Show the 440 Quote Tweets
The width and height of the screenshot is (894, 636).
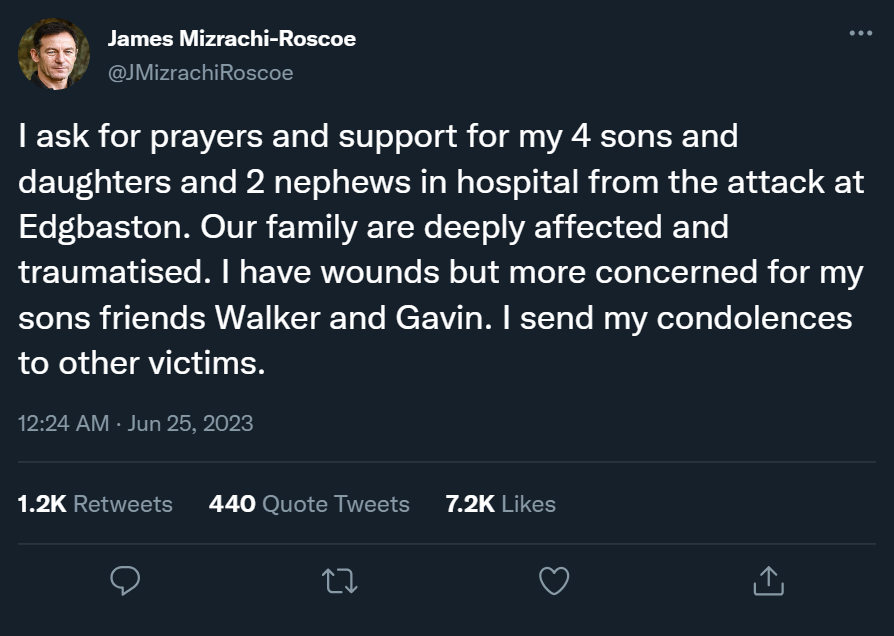coord(308,504)
